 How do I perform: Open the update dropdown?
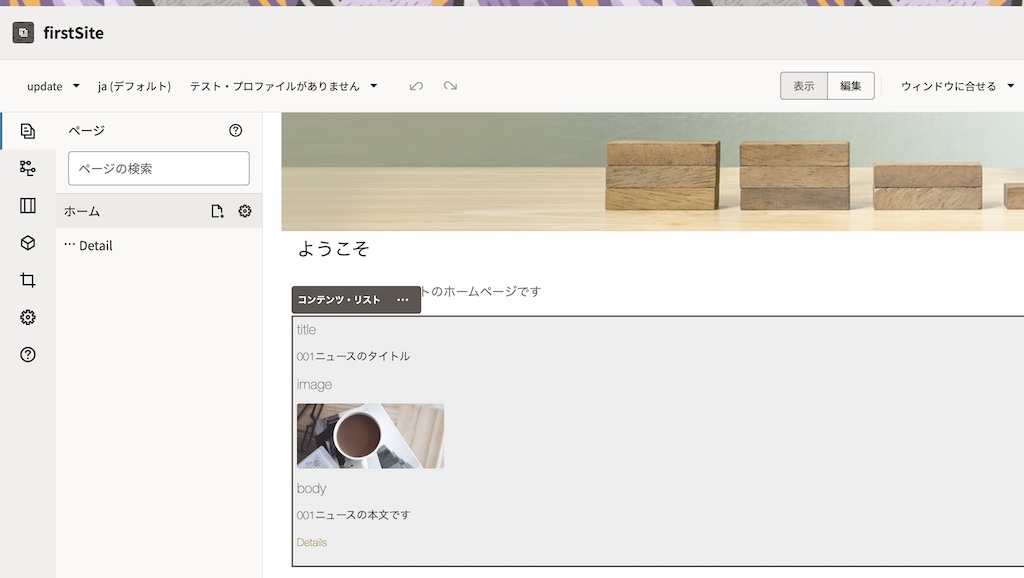click(x=53, y=86)
